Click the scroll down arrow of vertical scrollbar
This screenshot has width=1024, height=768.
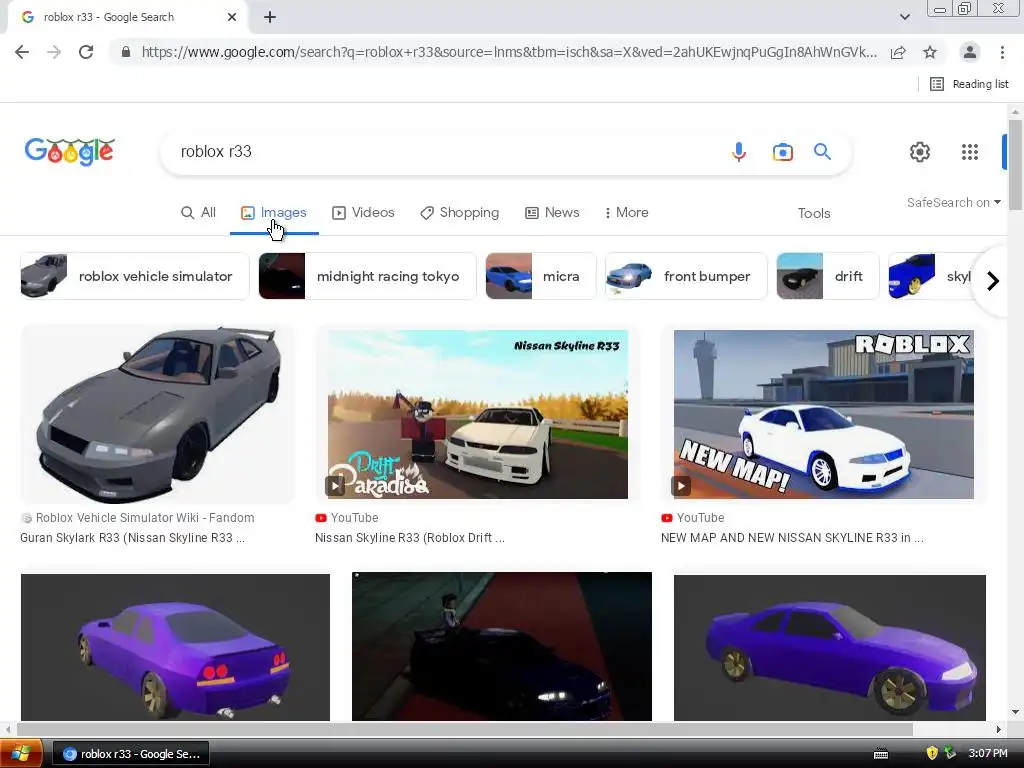point(1015,712)
